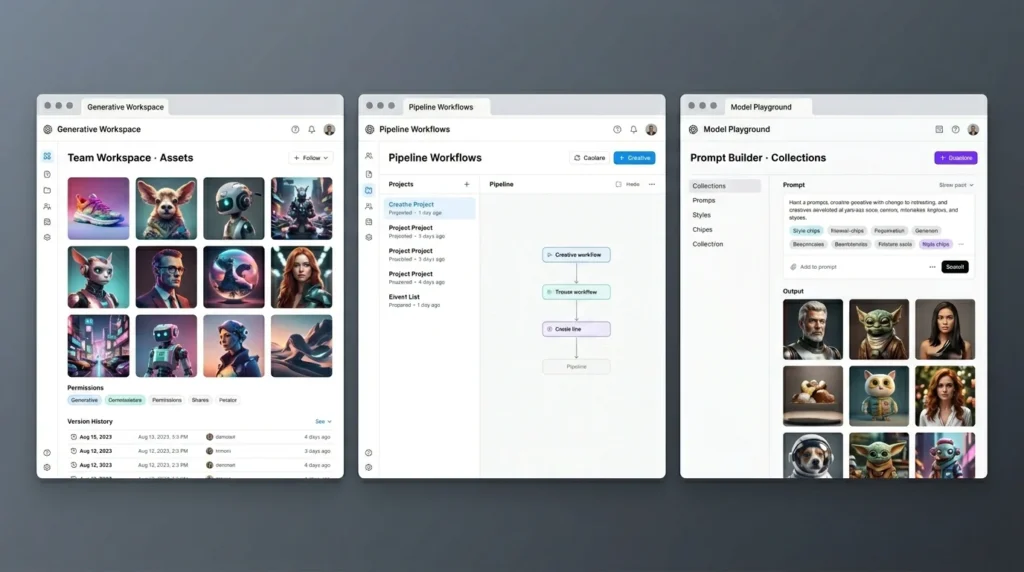Open folder icon in Generative Workspace sidebar
1024x572 pixels.
coord(47,190)
